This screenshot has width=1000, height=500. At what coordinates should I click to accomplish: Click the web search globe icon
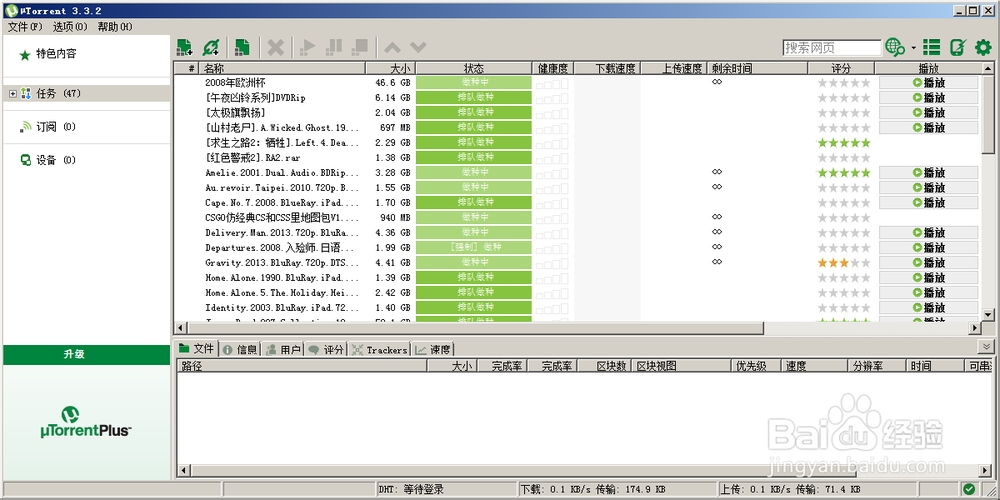click(x=895, y=47)
